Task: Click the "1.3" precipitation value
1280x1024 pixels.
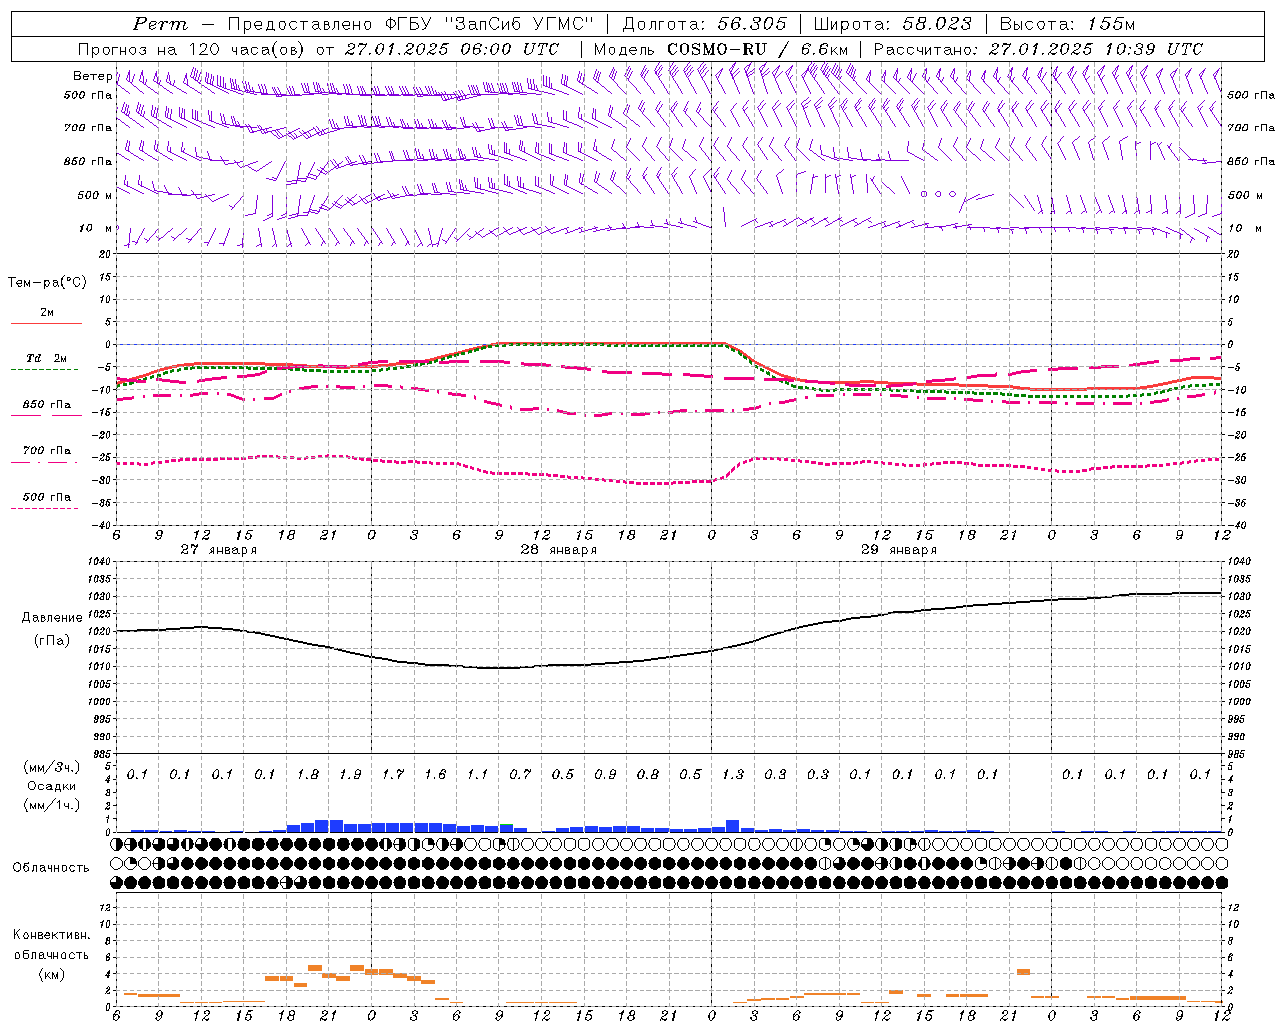Action: coord(733,774)
